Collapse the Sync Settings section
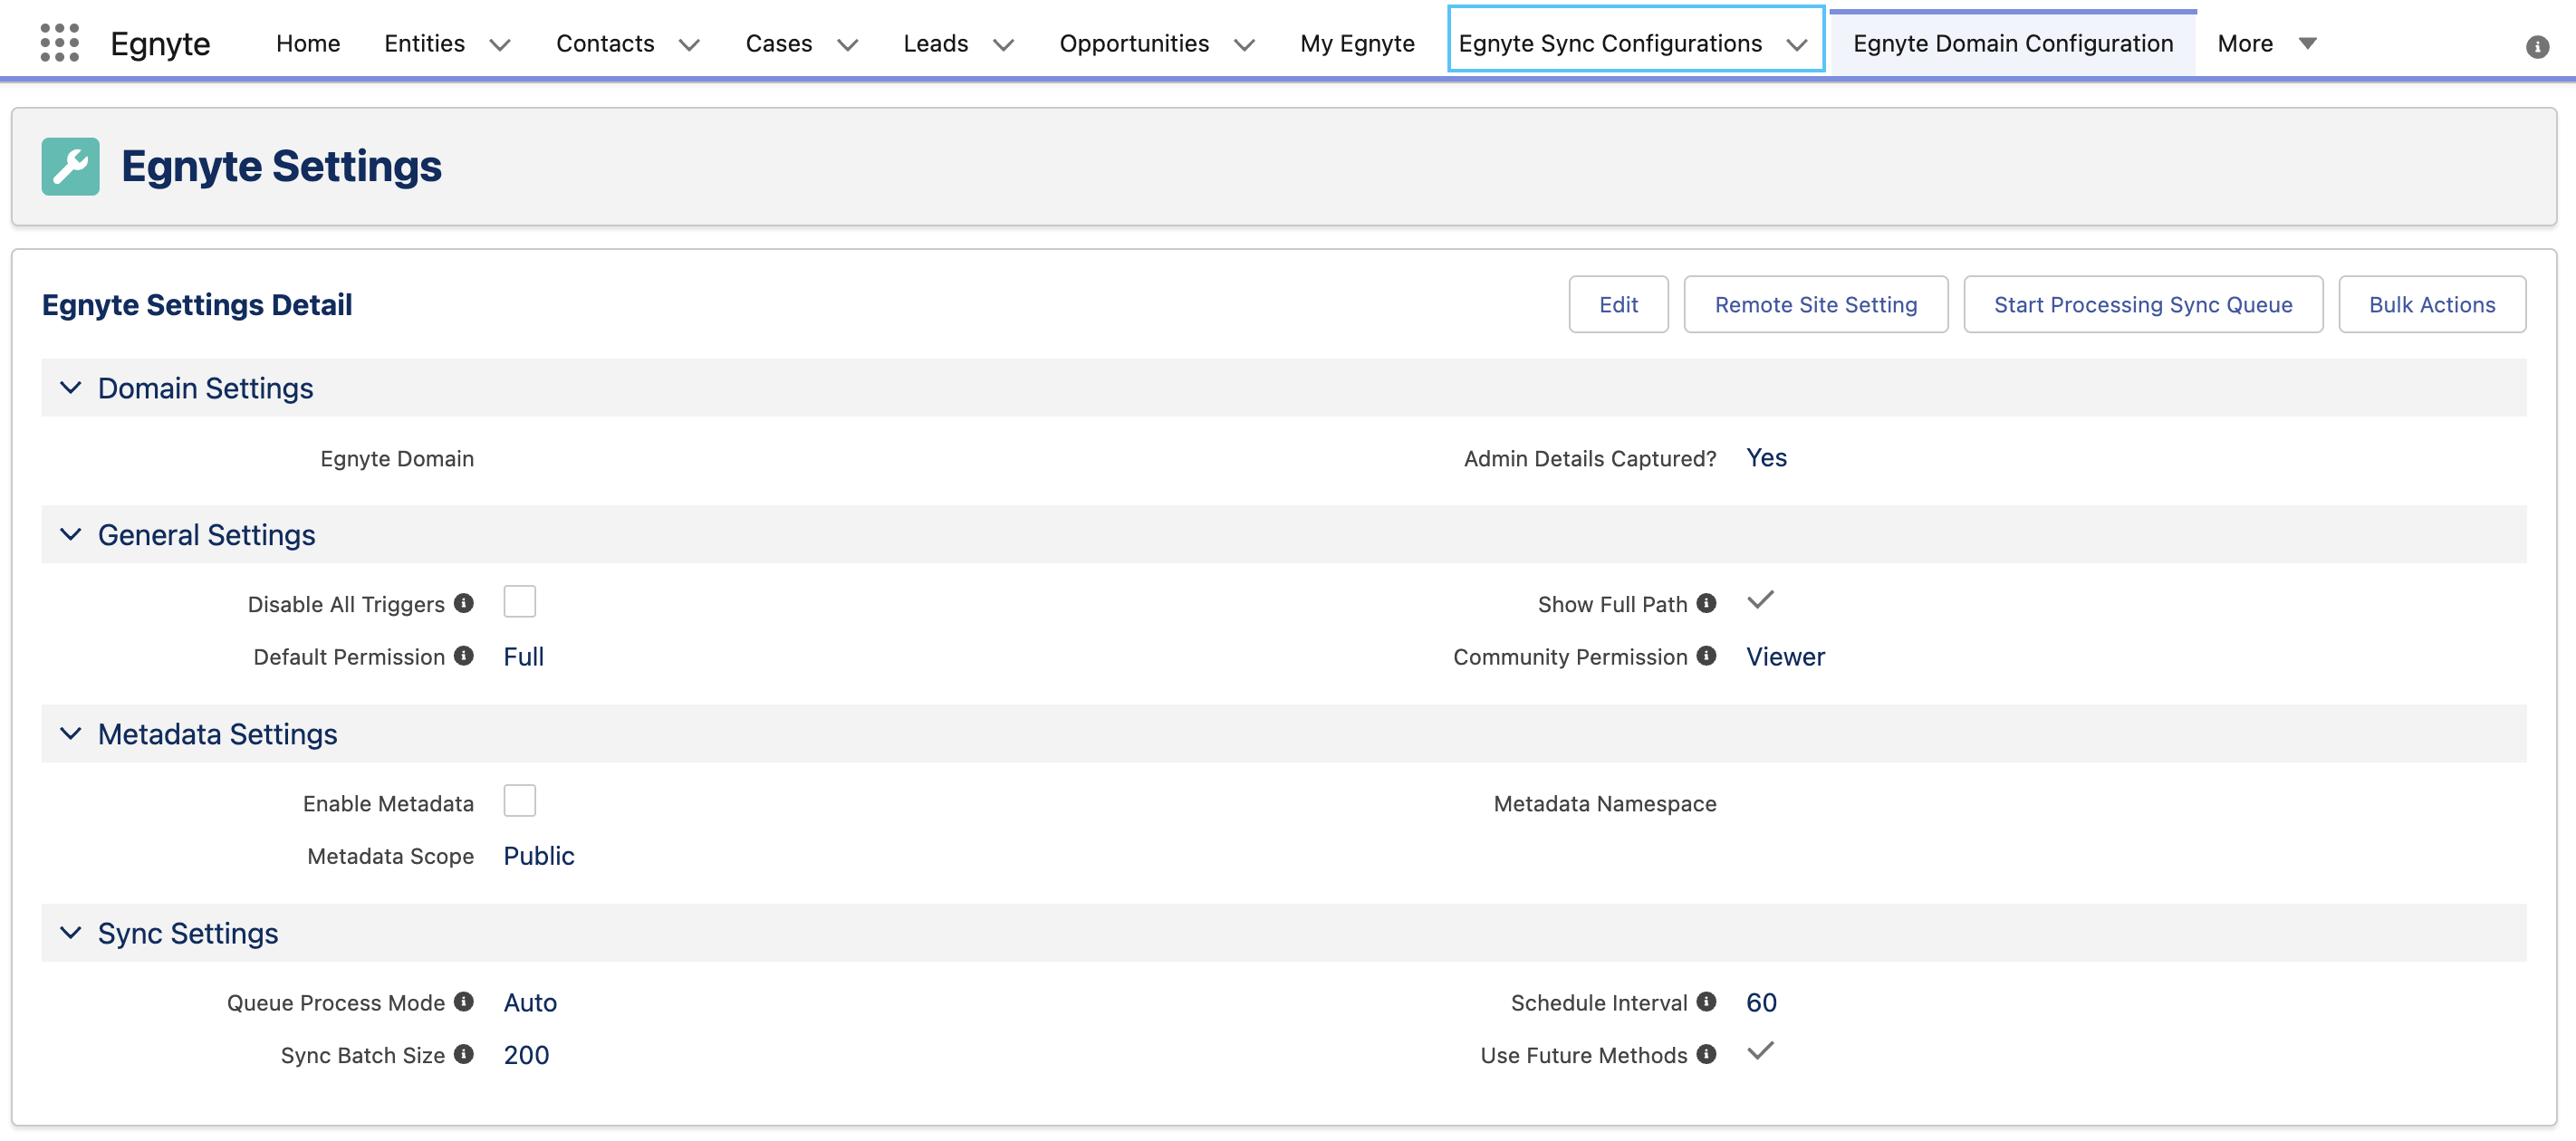 tap(70, 933)
